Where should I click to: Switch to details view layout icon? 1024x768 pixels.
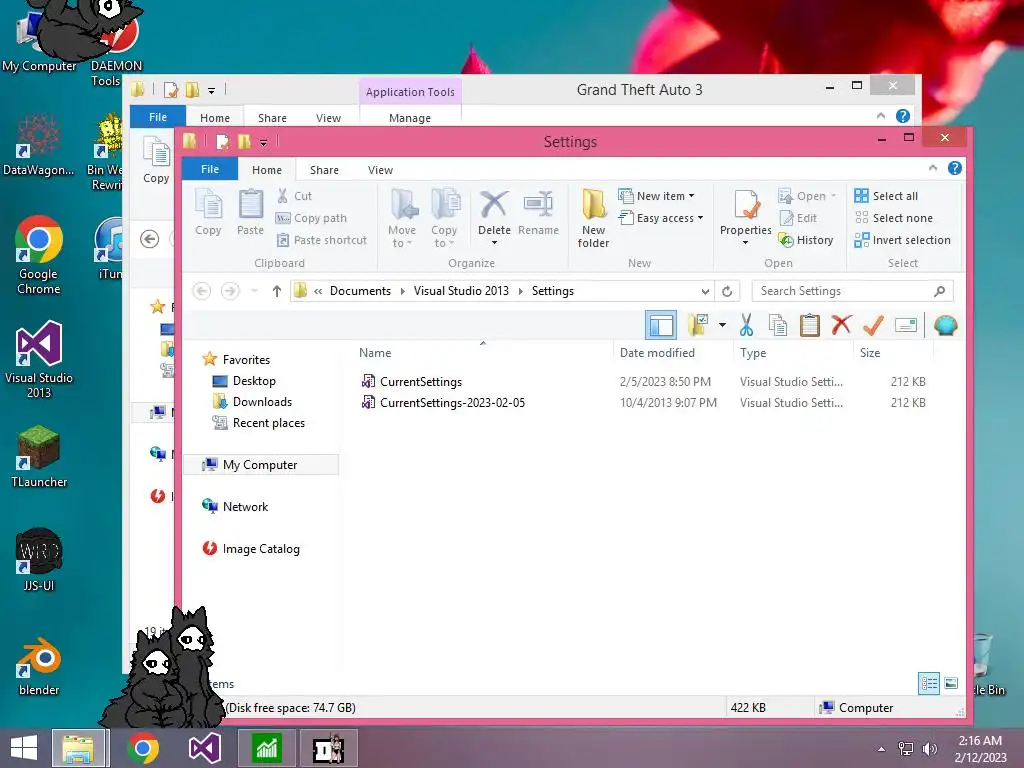(x=929, y=684)
